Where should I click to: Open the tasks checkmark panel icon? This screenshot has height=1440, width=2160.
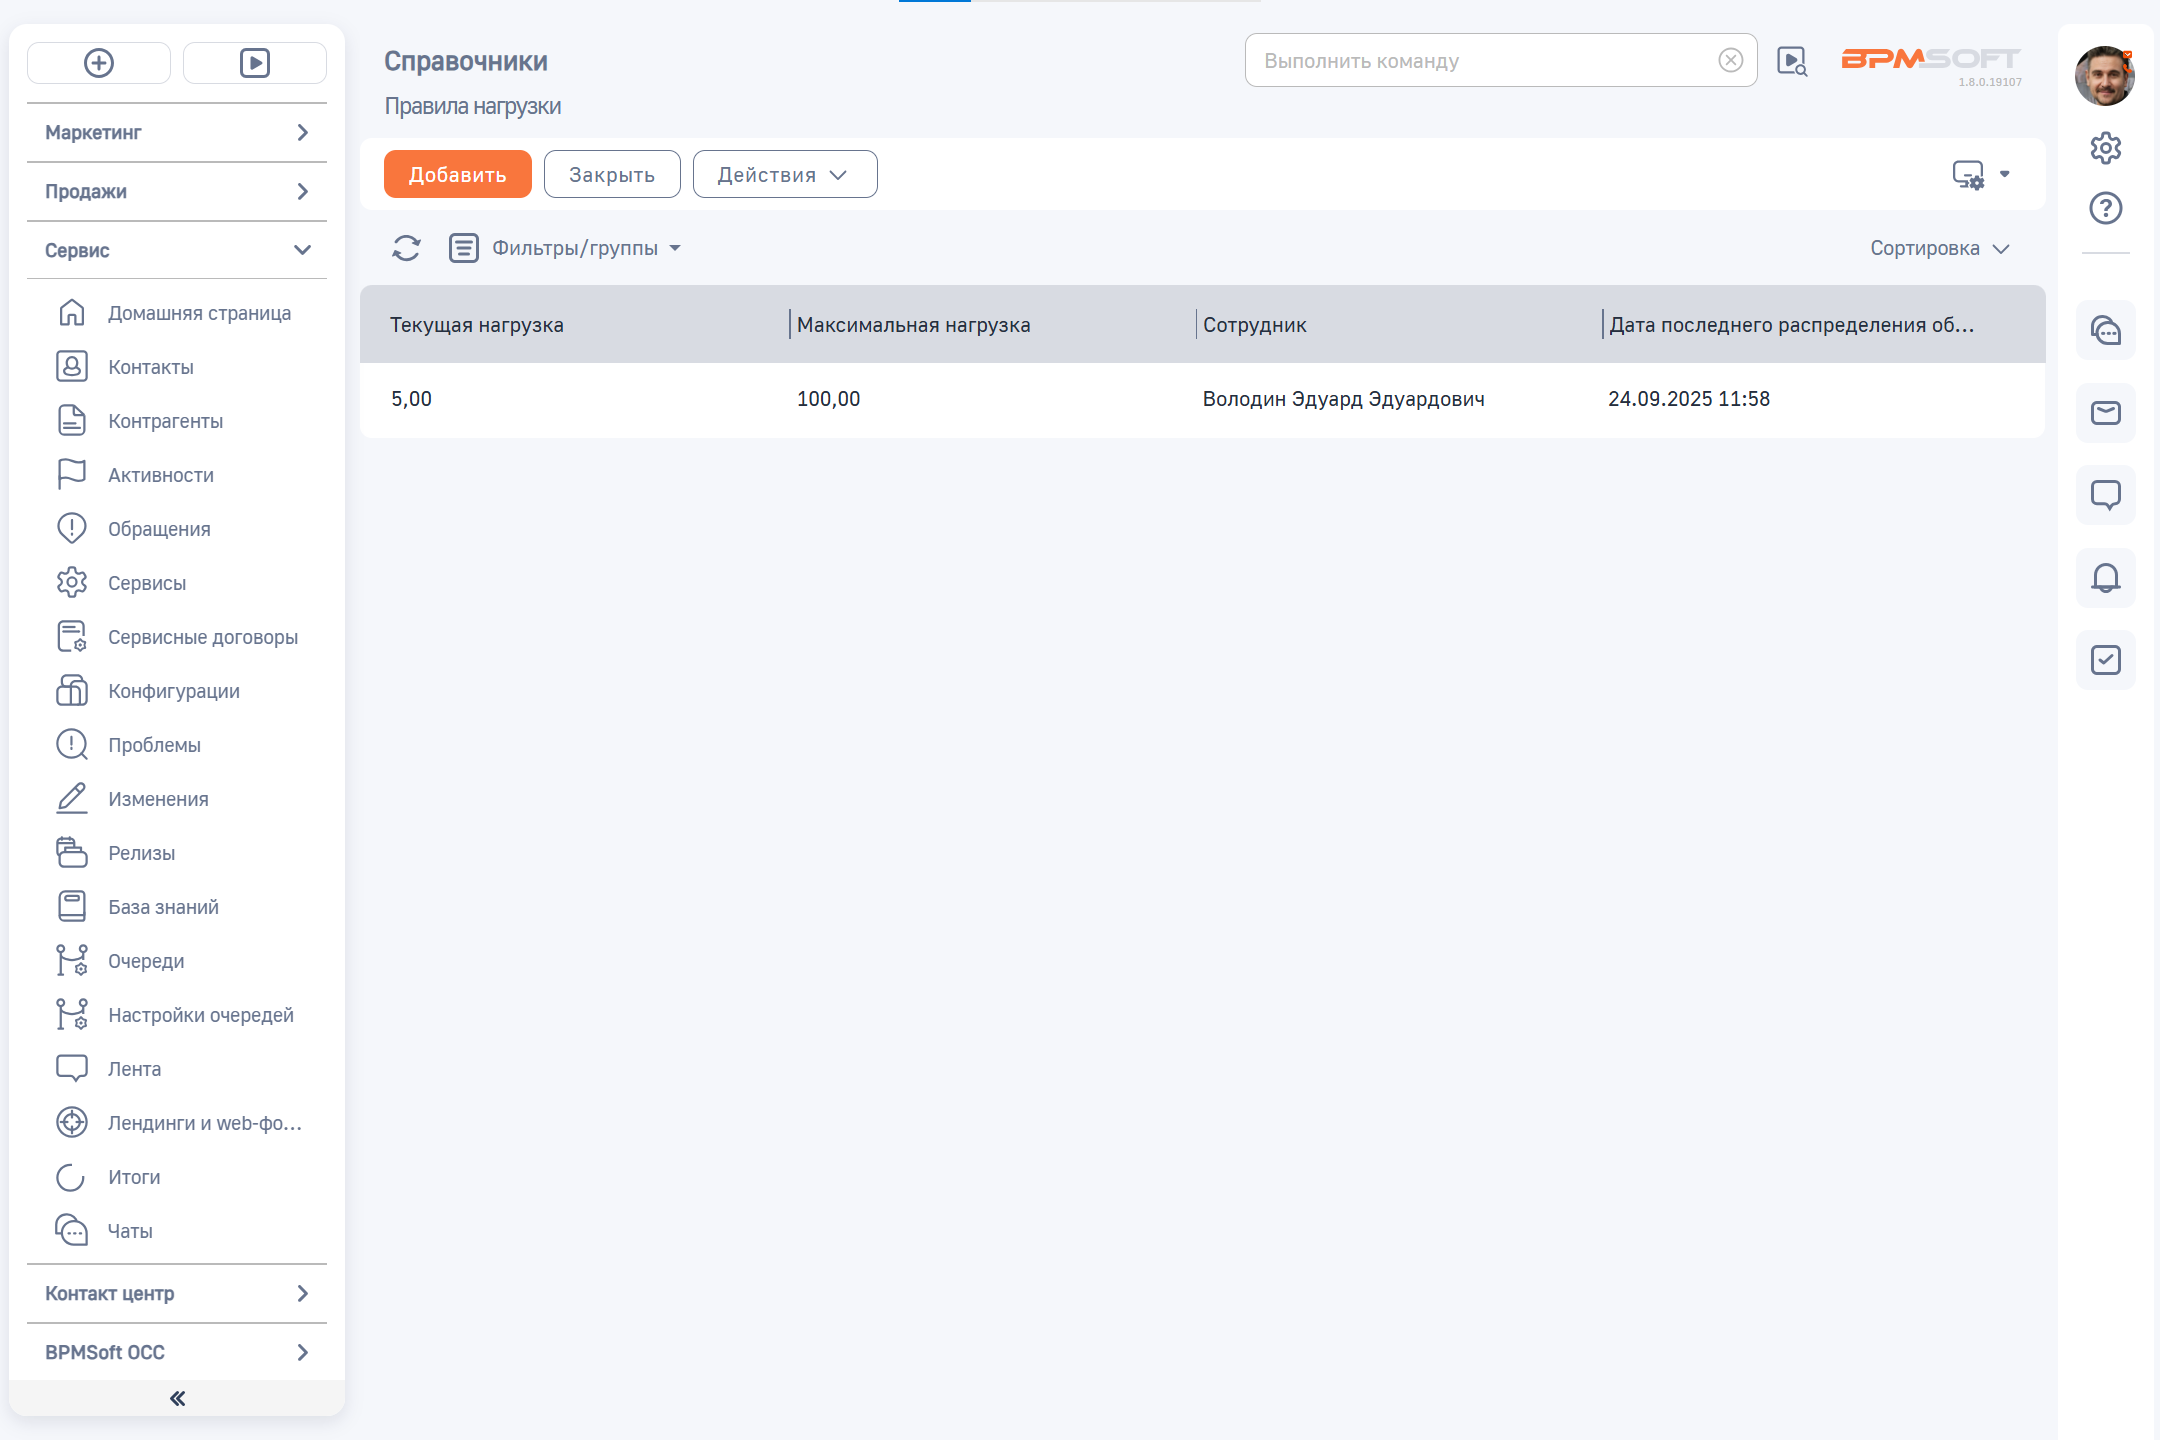pos(2105,660)
